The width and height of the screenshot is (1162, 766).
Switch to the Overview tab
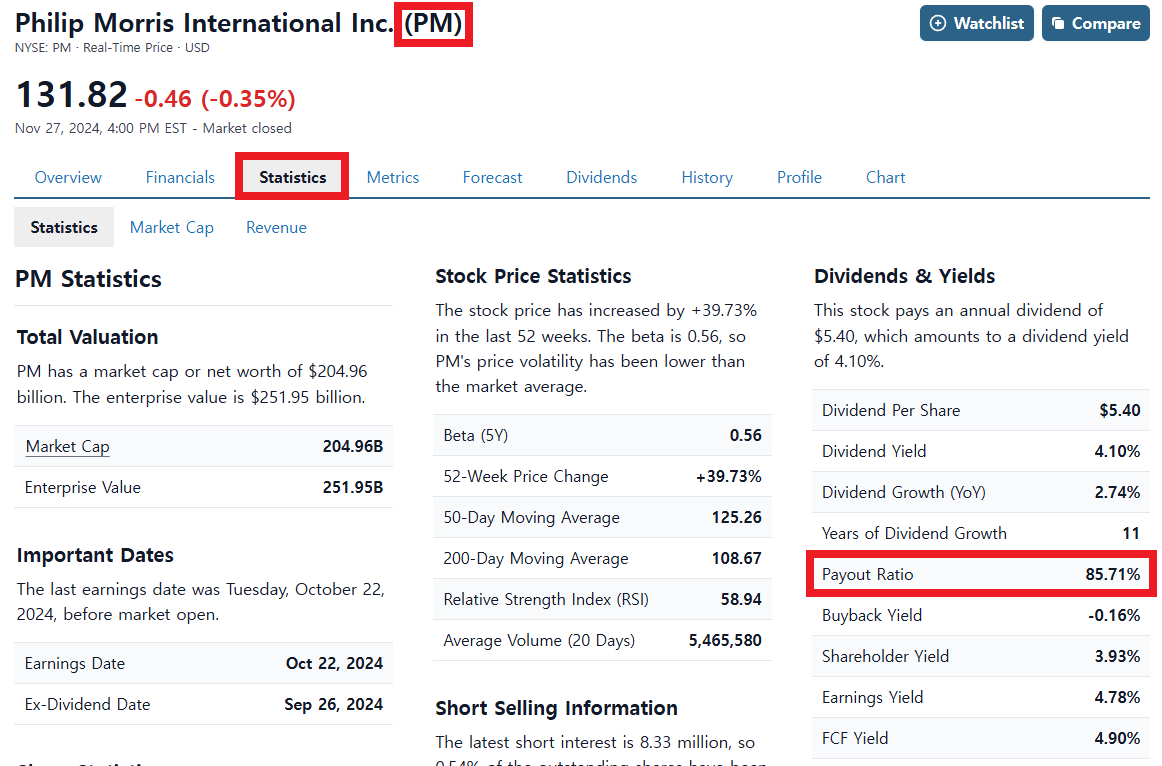point(68,177)
